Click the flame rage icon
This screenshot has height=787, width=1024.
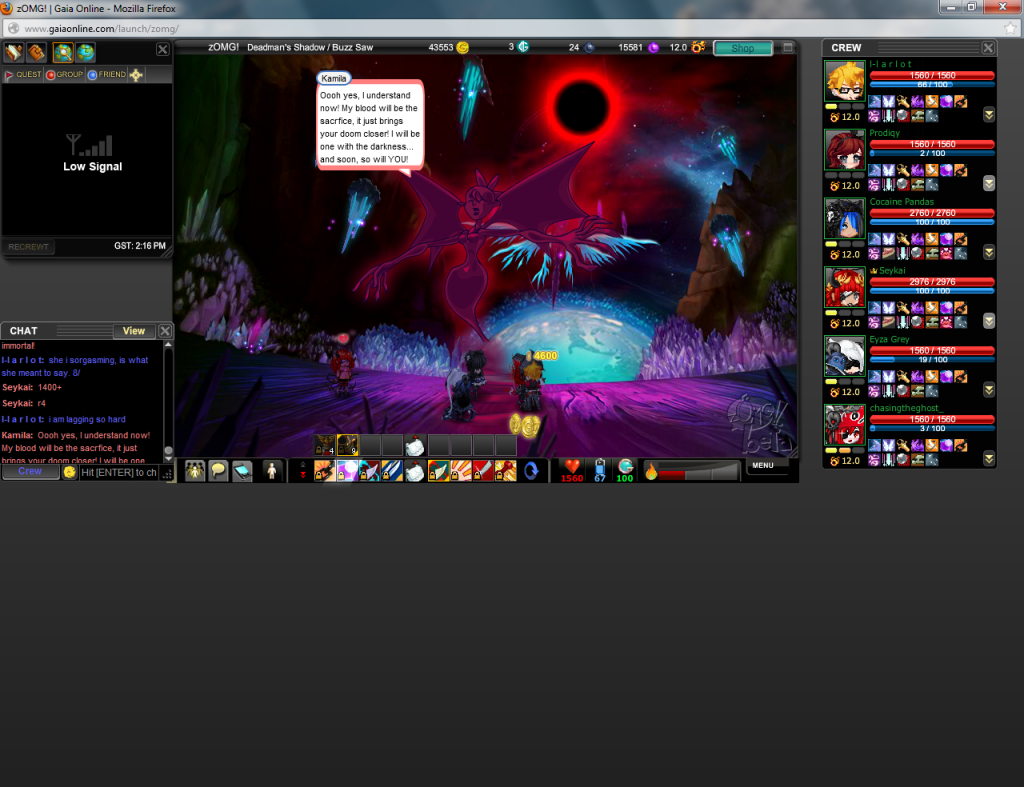click(x=650, y=470)
